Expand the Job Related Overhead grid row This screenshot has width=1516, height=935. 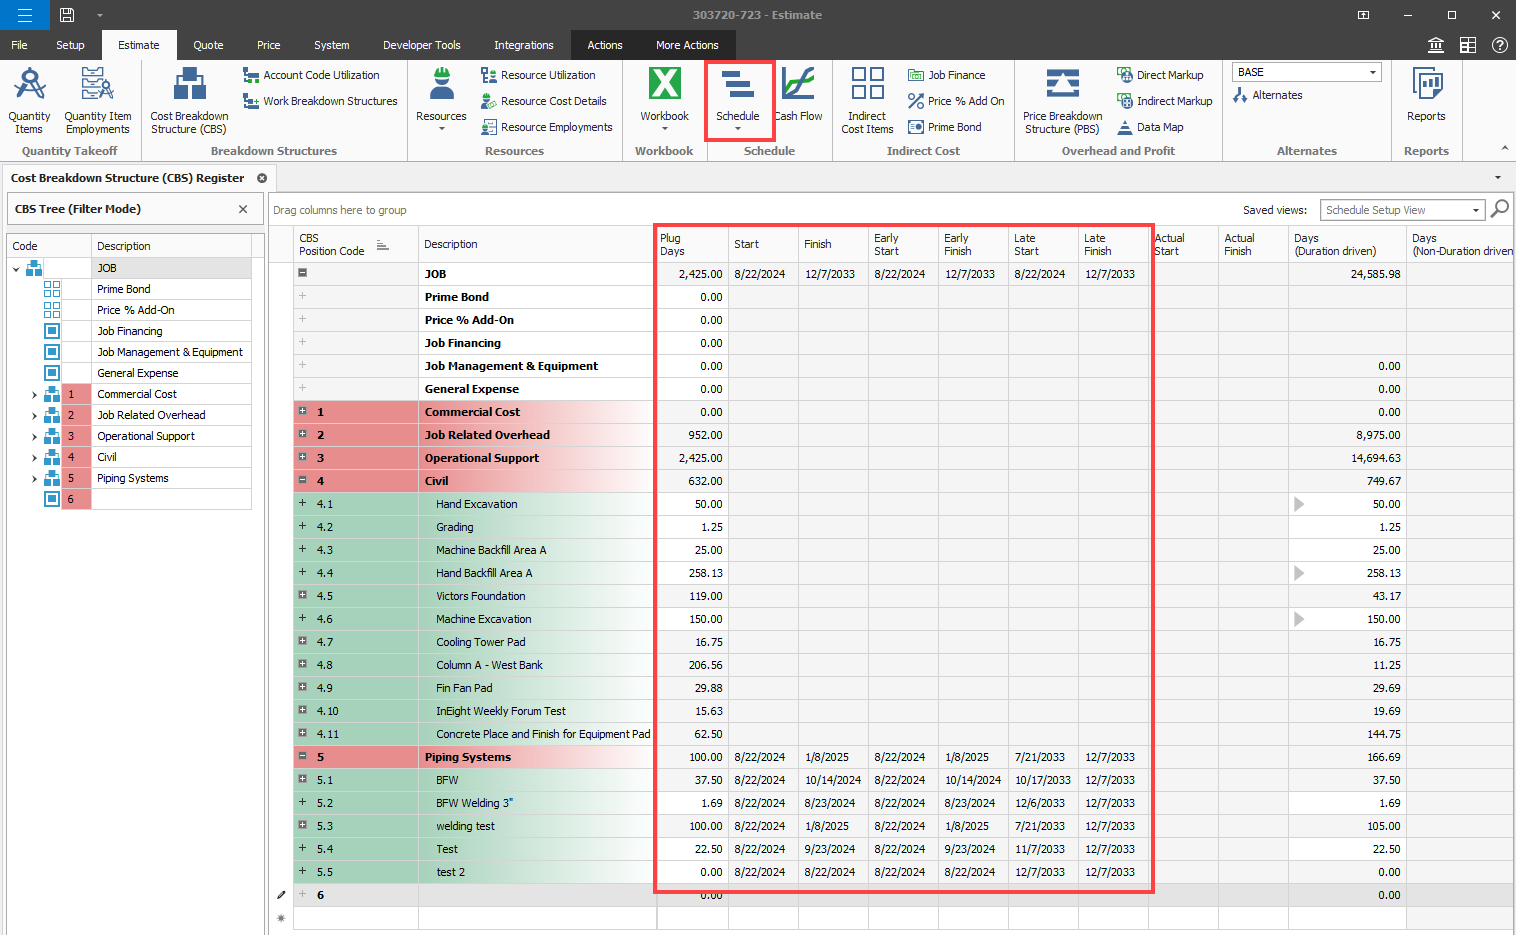pyautogui.click(x=302, y=434)
